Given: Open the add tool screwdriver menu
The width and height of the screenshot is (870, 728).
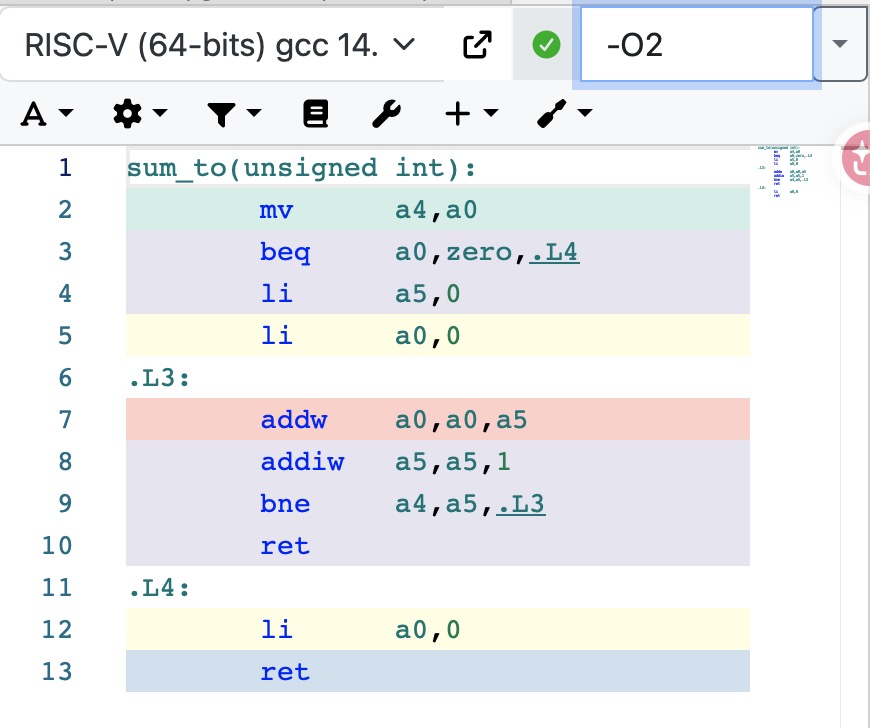Looking at the screenshot, I should (564, 114).
